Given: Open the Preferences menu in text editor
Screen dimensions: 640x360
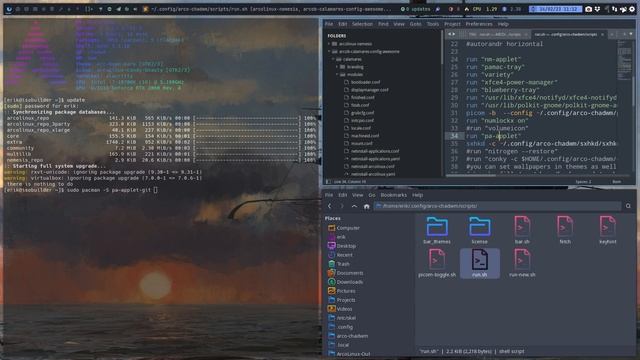Looking at the screenshot, I should pos(479,24).
